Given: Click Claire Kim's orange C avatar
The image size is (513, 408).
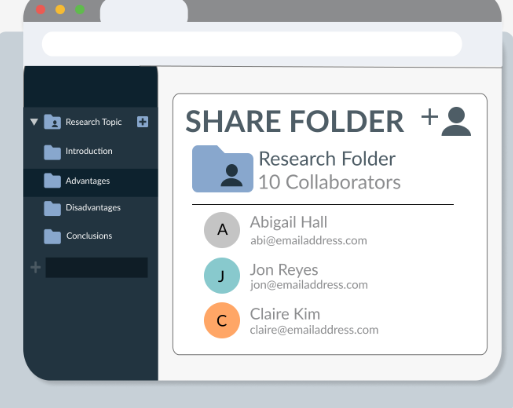Looking at the screenshot, I should [x=222, y=320].
